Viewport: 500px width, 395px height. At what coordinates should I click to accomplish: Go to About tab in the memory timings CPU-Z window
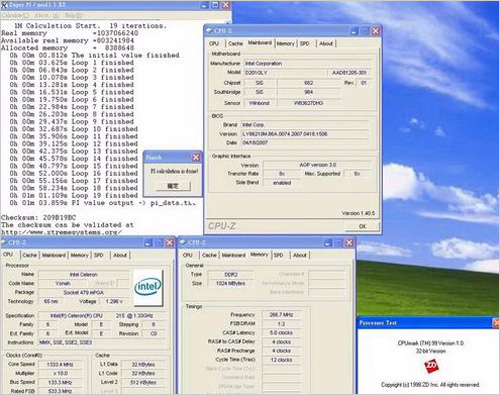(x=300, y=255)
